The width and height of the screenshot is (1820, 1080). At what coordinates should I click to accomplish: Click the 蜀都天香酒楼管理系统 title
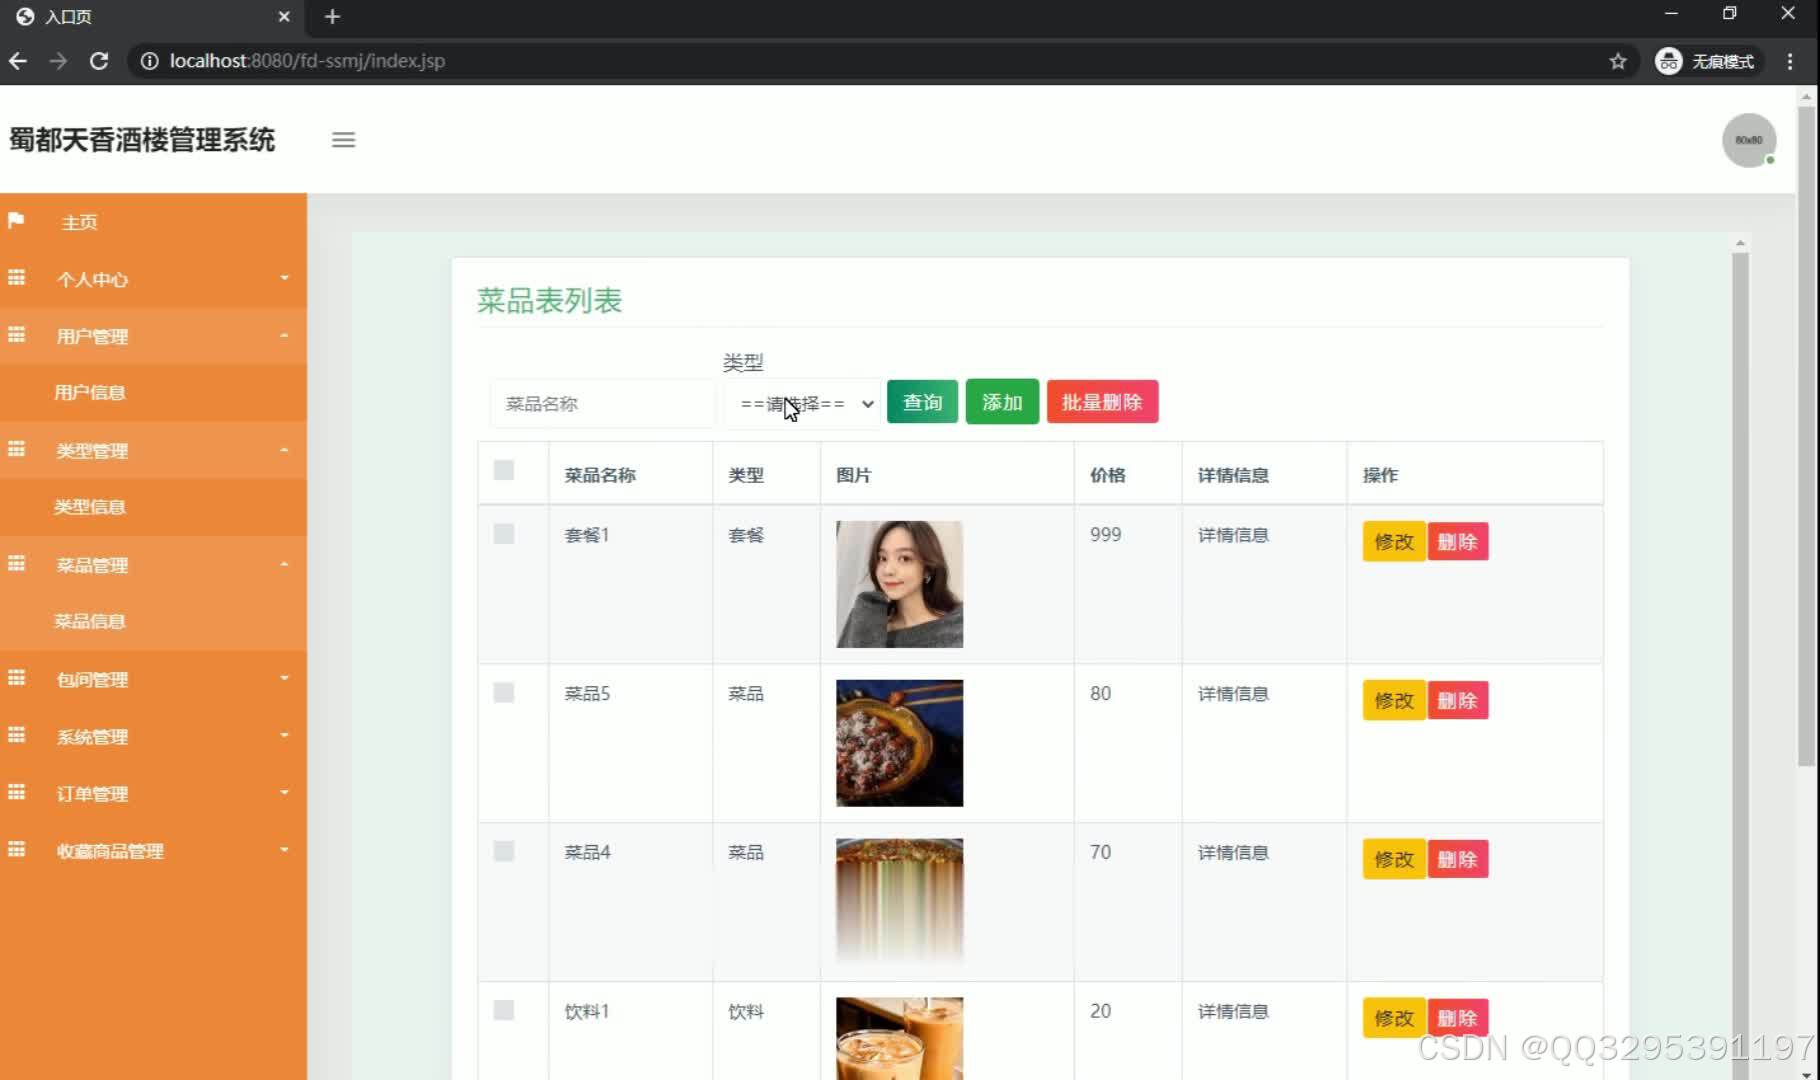[142, 140]
